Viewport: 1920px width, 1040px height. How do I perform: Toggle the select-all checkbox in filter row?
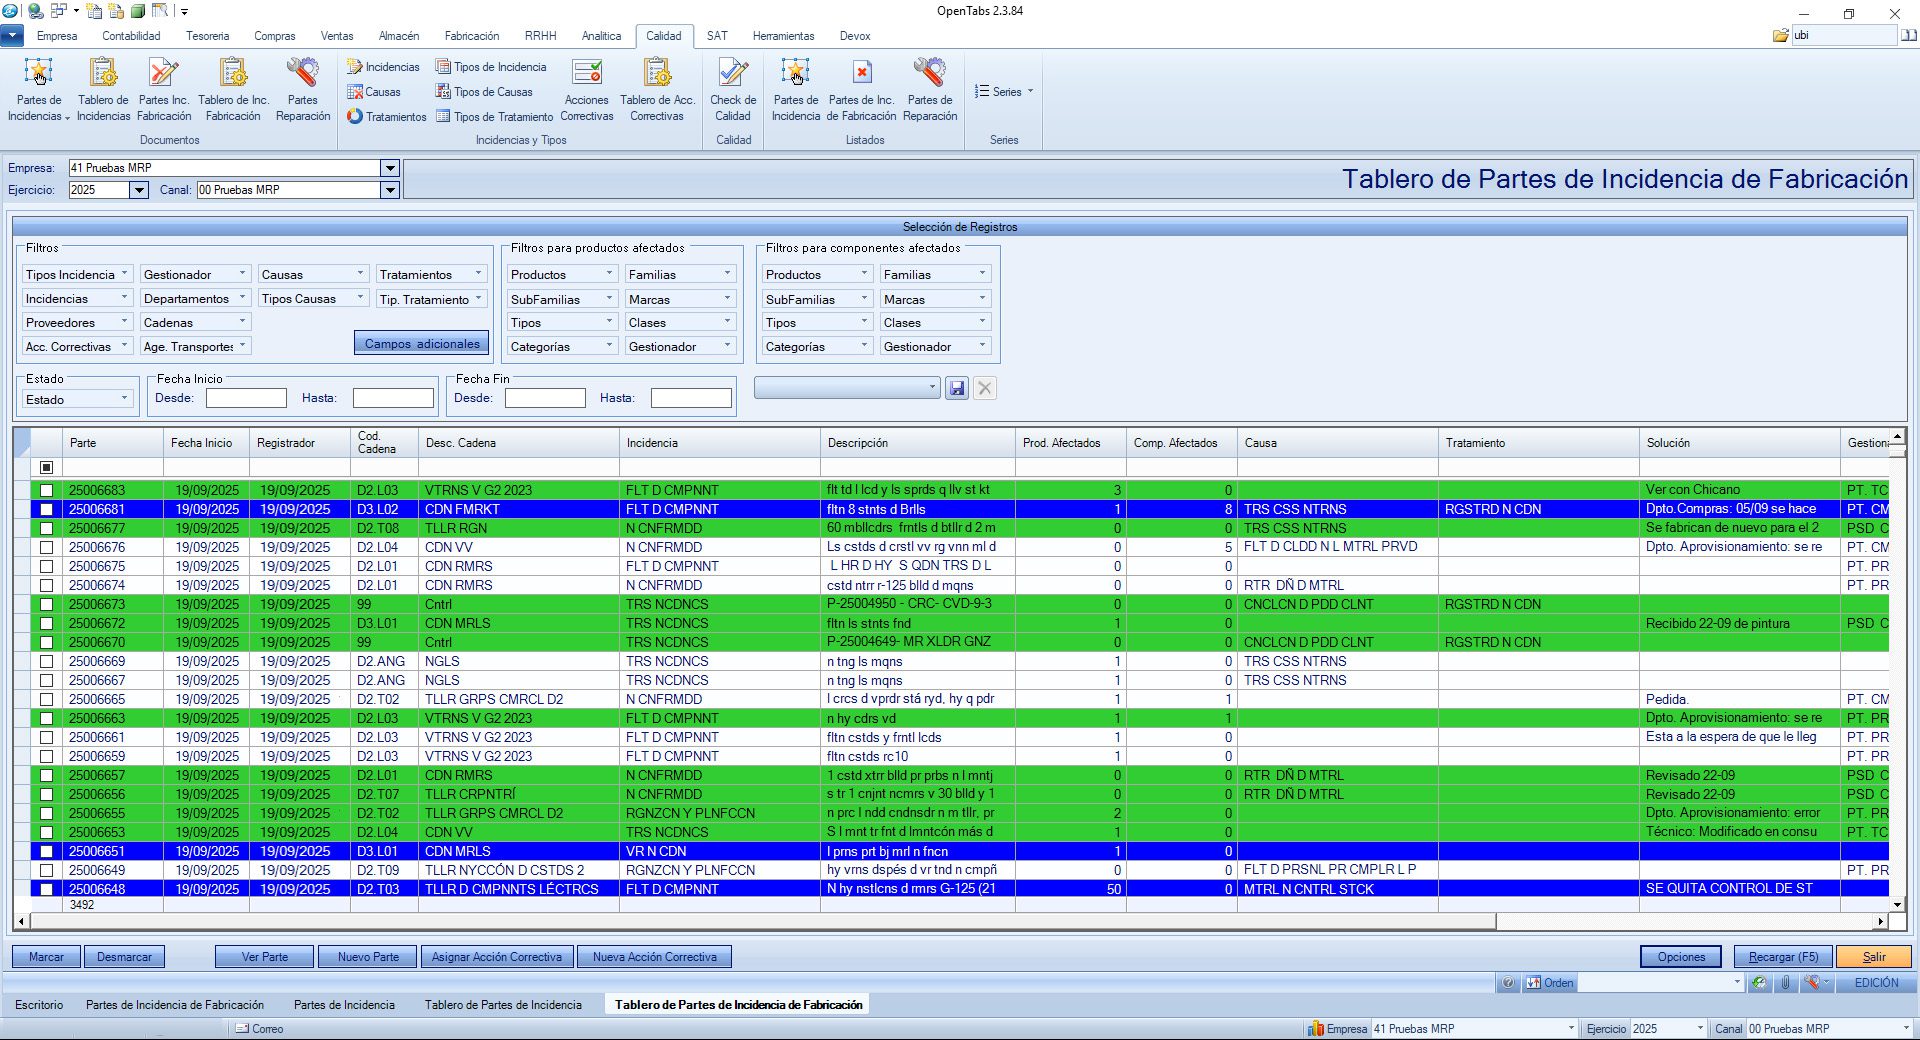tap(46, 468)
